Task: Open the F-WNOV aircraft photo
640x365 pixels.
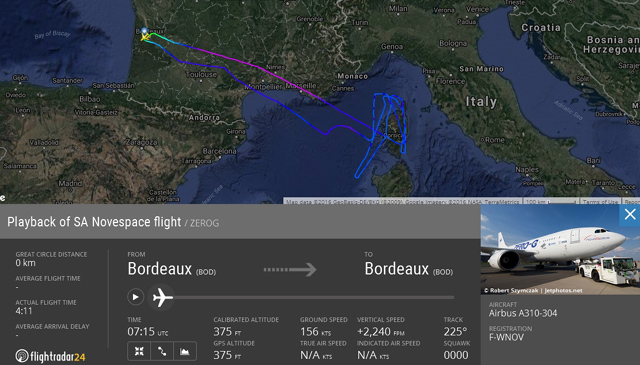Action: click(560, 249)
